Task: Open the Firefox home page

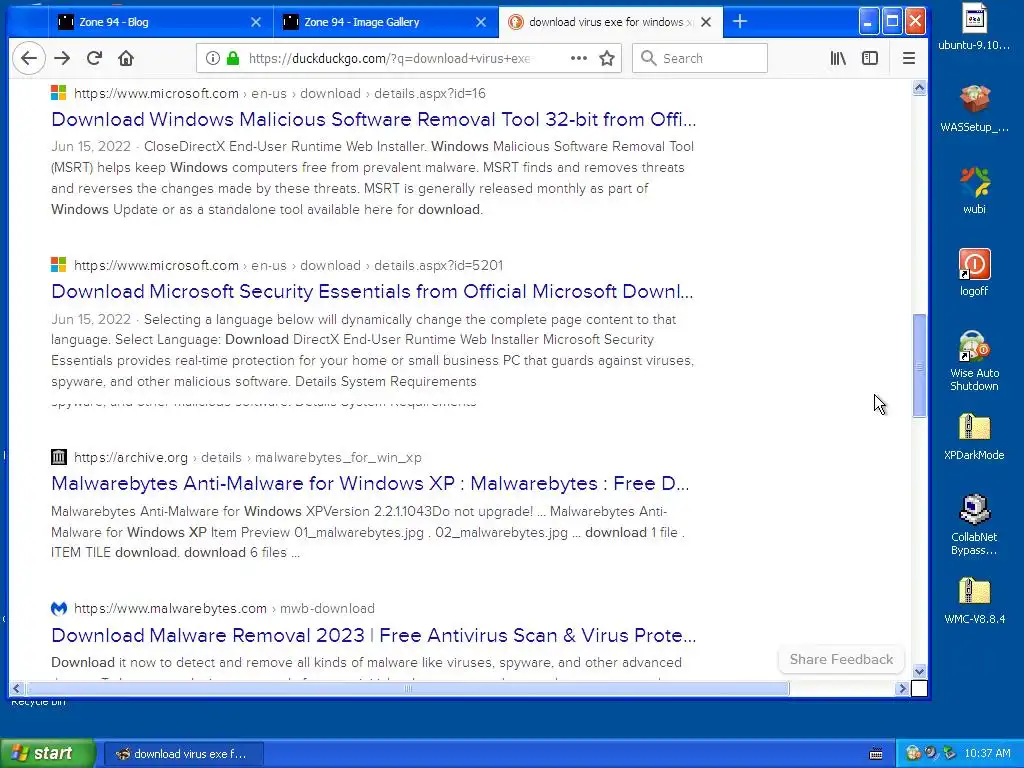Action: [126, 58]
